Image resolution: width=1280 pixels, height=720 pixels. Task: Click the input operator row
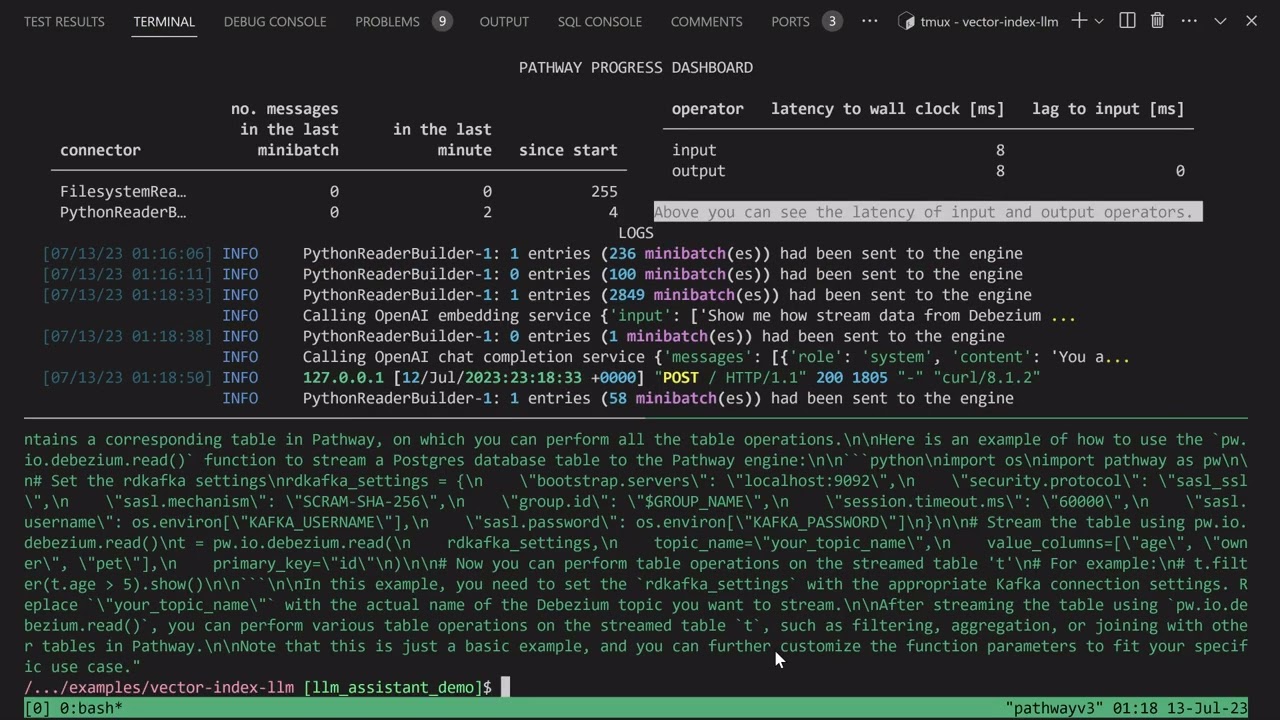click(928, 150)
